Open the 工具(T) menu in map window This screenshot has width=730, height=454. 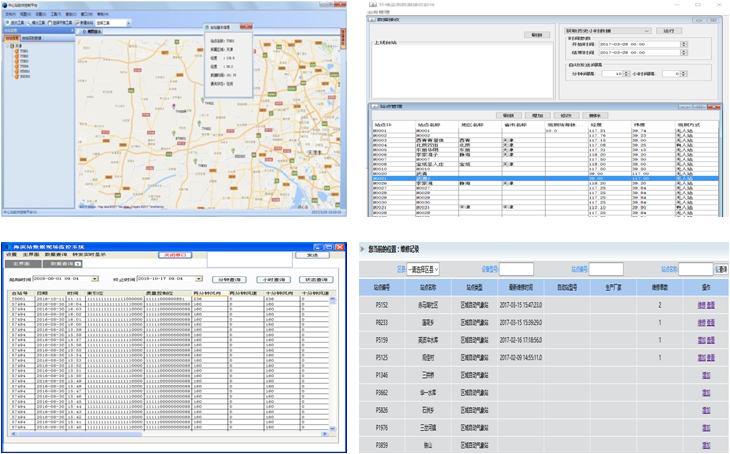tap(55, 14)
